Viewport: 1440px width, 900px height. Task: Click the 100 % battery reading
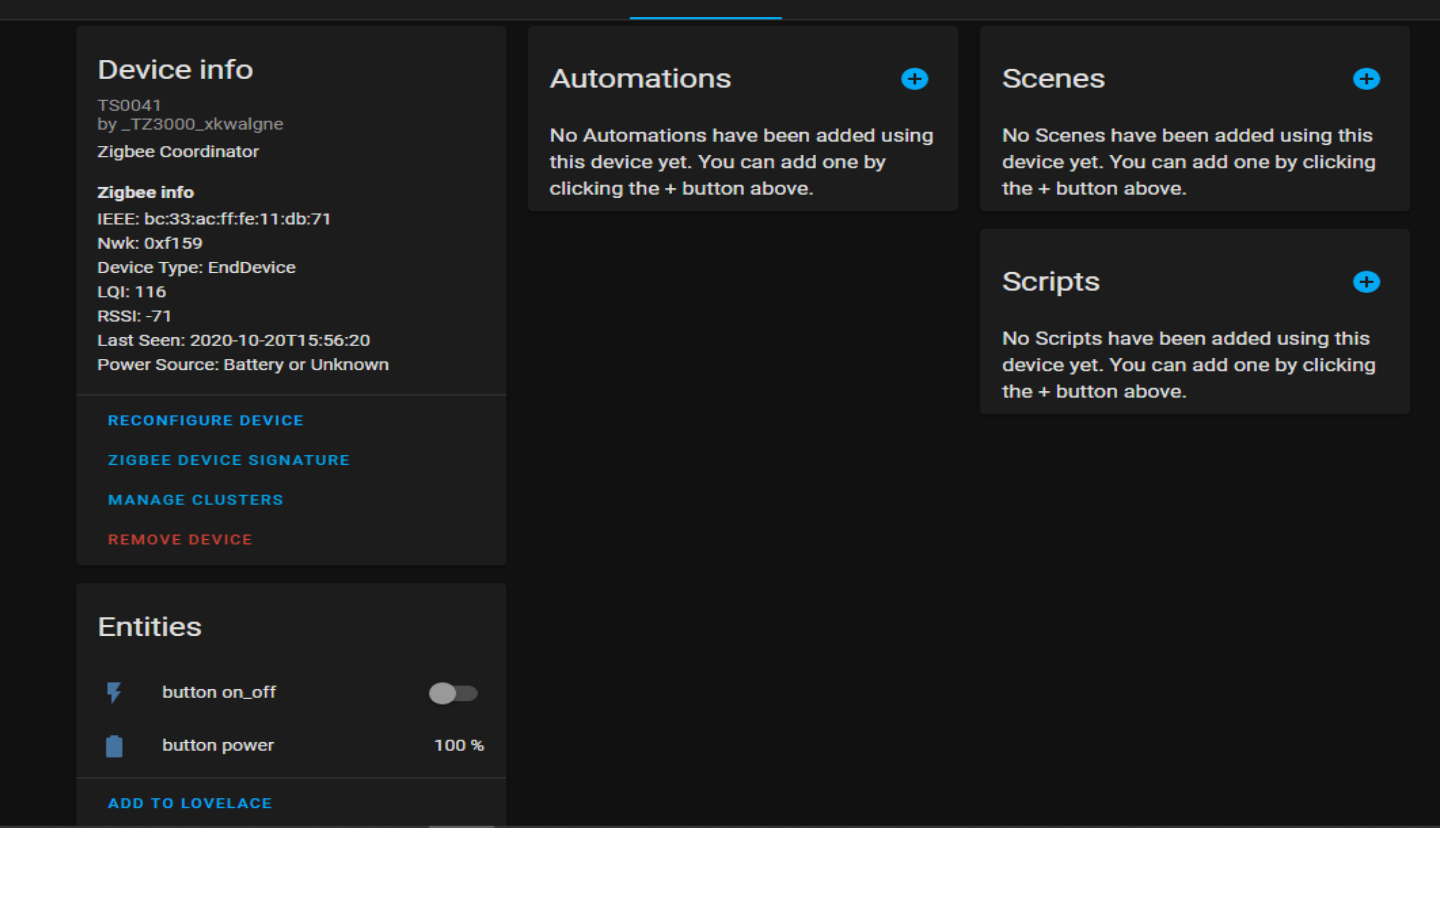coord(458,745)
